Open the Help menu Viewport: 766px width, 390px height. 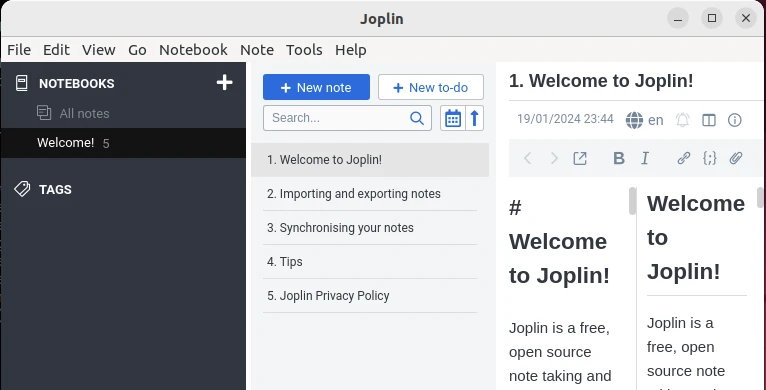[x=351, y=50]
